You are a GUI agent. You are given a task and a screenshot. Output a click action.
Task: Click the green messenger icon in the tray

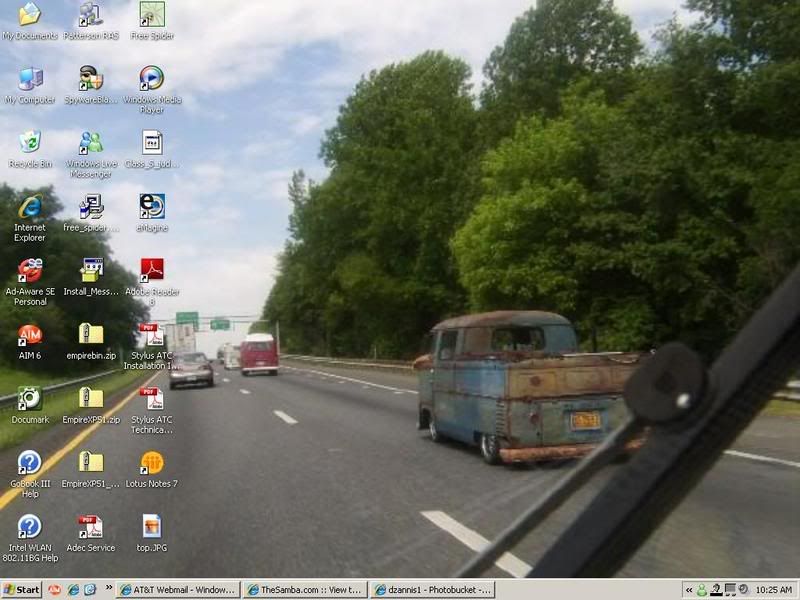point(702,590)
